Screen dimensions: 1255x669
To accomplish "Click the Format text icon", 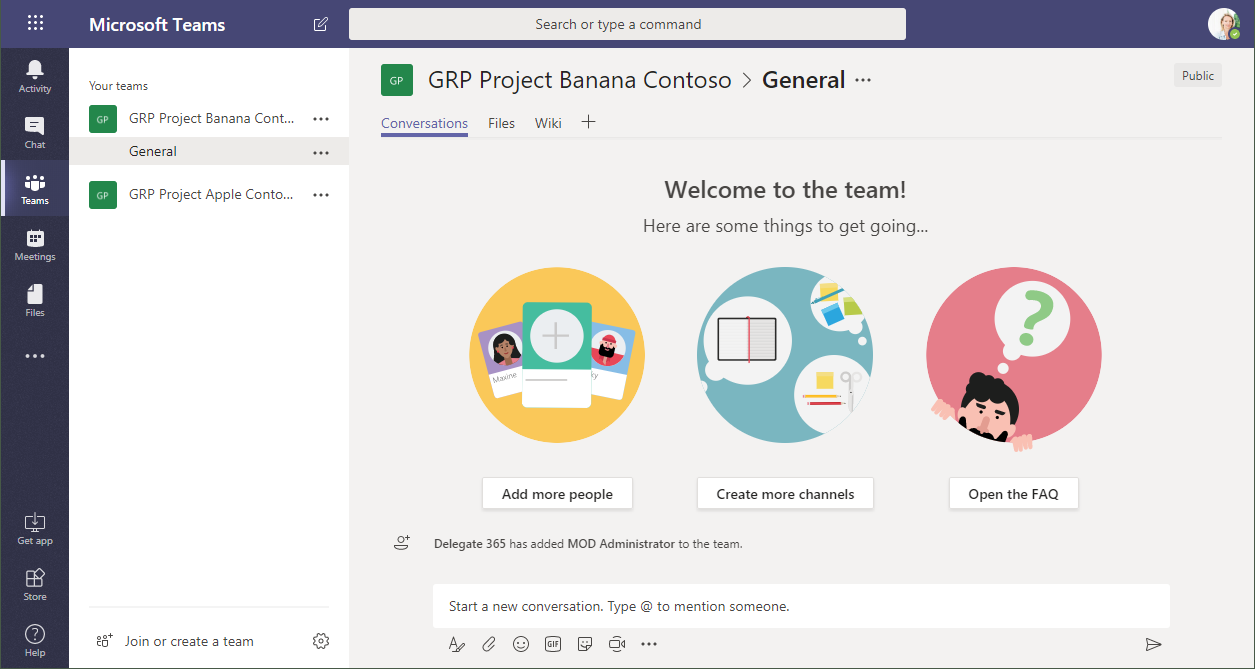I will [457, 644].
